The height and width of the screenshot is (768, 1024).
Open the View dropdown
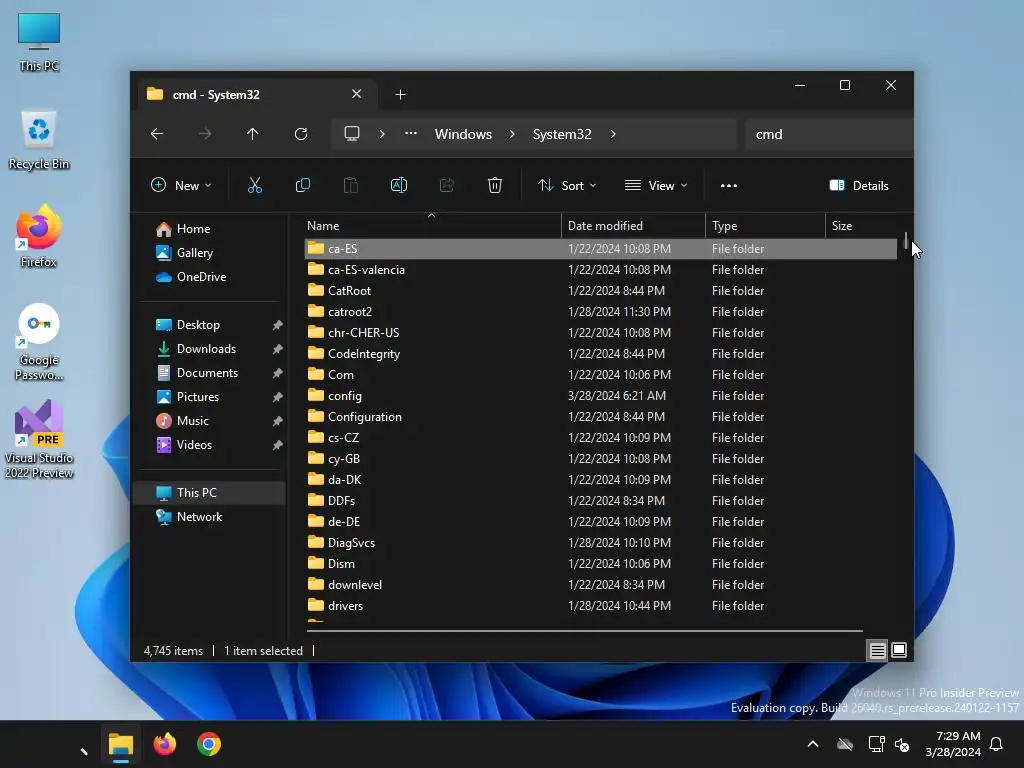656,185
